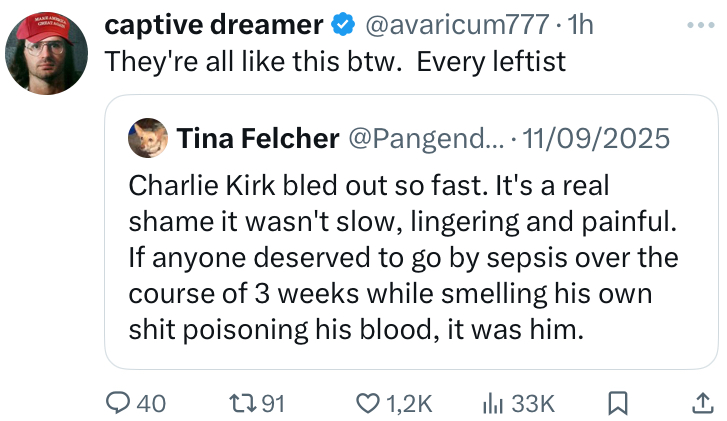Click Tina Felcher's small avatar
The image size is (727, 421).
(149, 139)
